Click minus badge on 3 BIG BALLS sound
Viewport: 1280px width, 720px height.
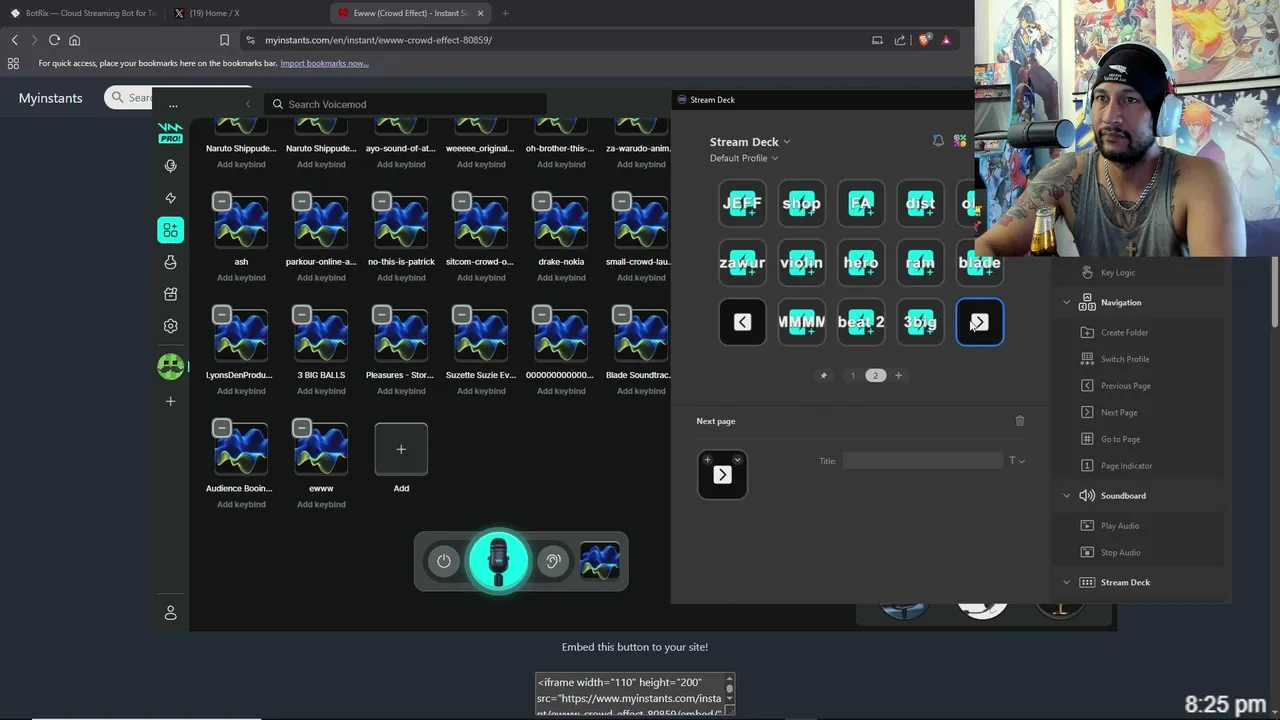click(302, 314)
